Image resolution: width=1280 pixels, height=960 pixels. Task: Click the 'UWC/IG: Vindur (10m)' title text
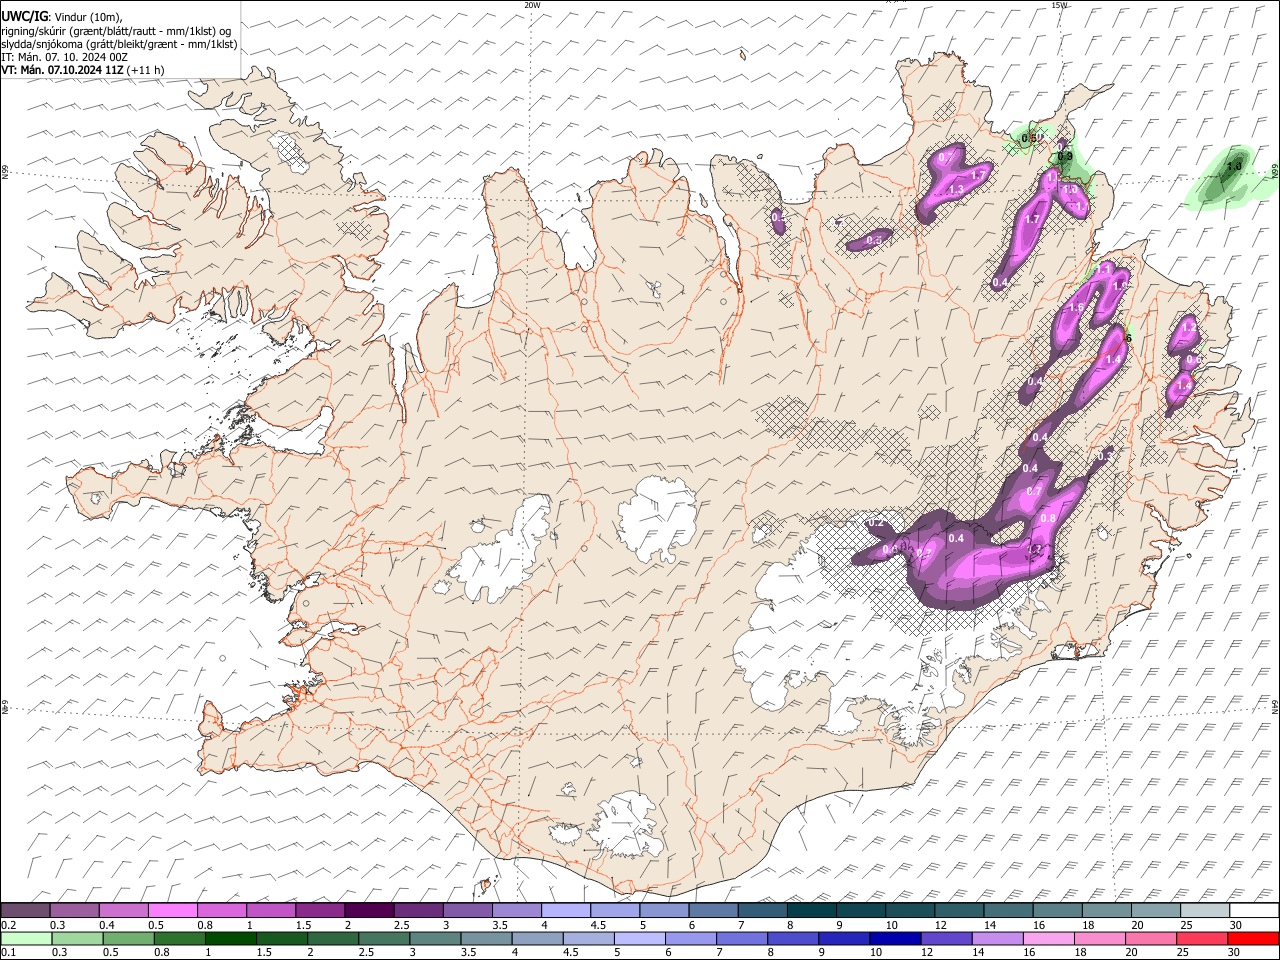click(63, 16)
